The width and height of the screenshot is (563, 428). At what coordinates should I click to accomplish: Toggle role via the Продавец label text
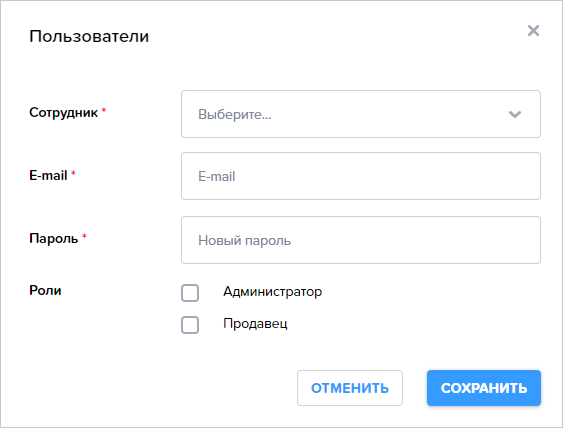click(x=255, y=324)
